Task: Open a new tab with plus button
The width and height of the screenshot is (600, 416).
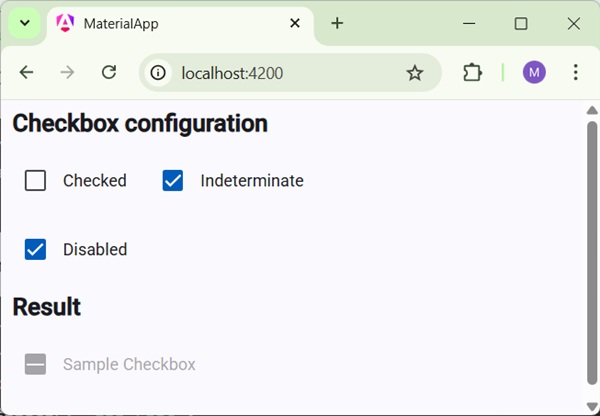Action: pyautogui.click(x=337, y=23)
